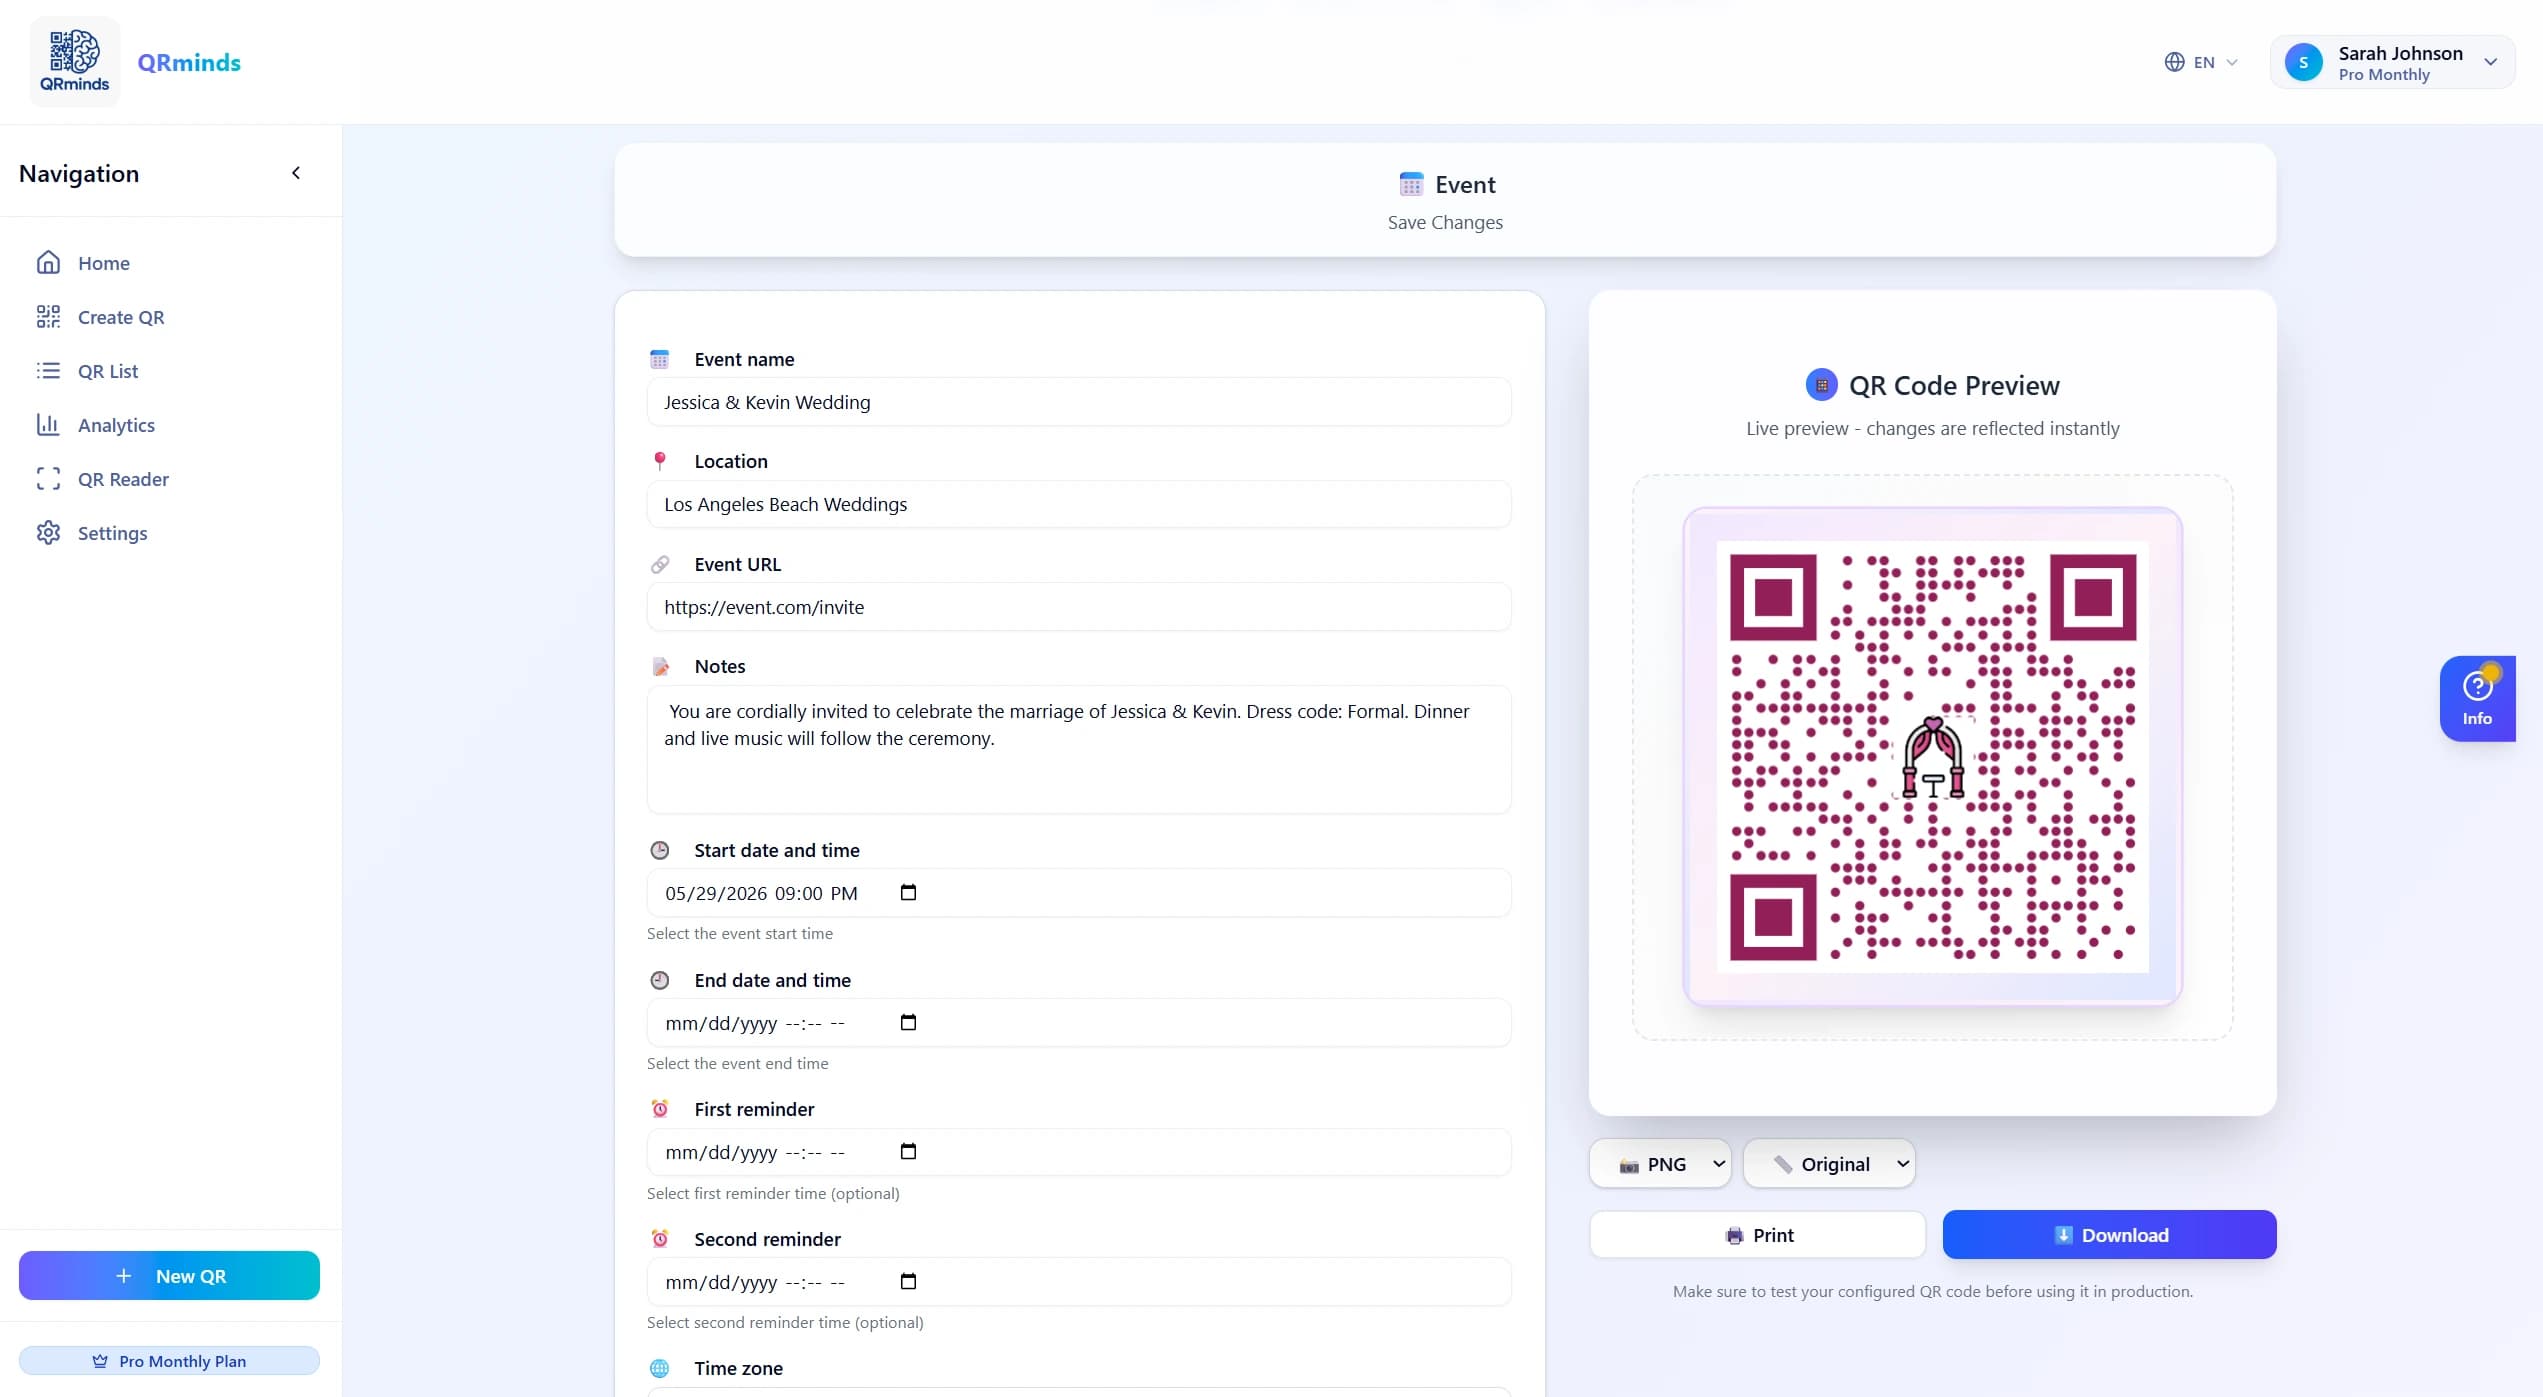Click the New QR button
Viewport: 2543px width, 1397px height.
click(169, 1275)
